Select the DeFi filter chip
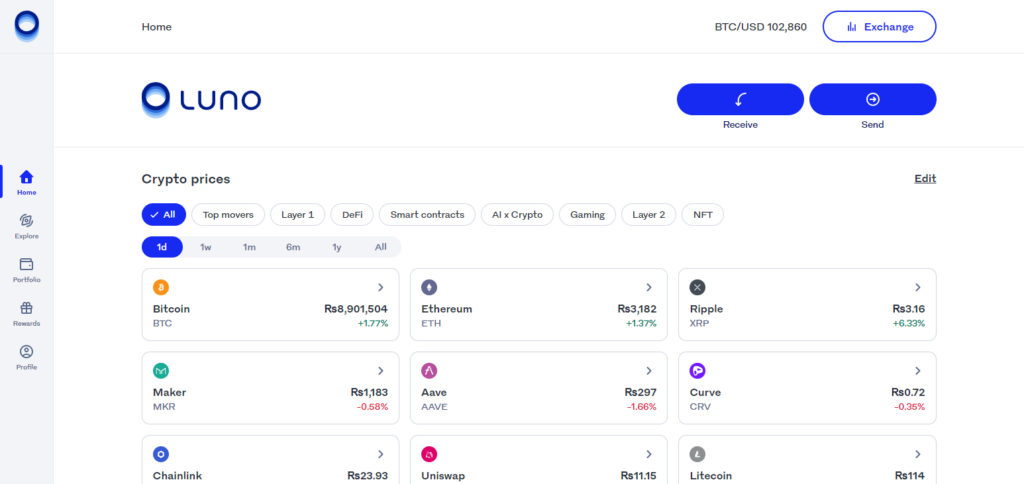This screenshot has height=484, width=1024. (352, 214)
